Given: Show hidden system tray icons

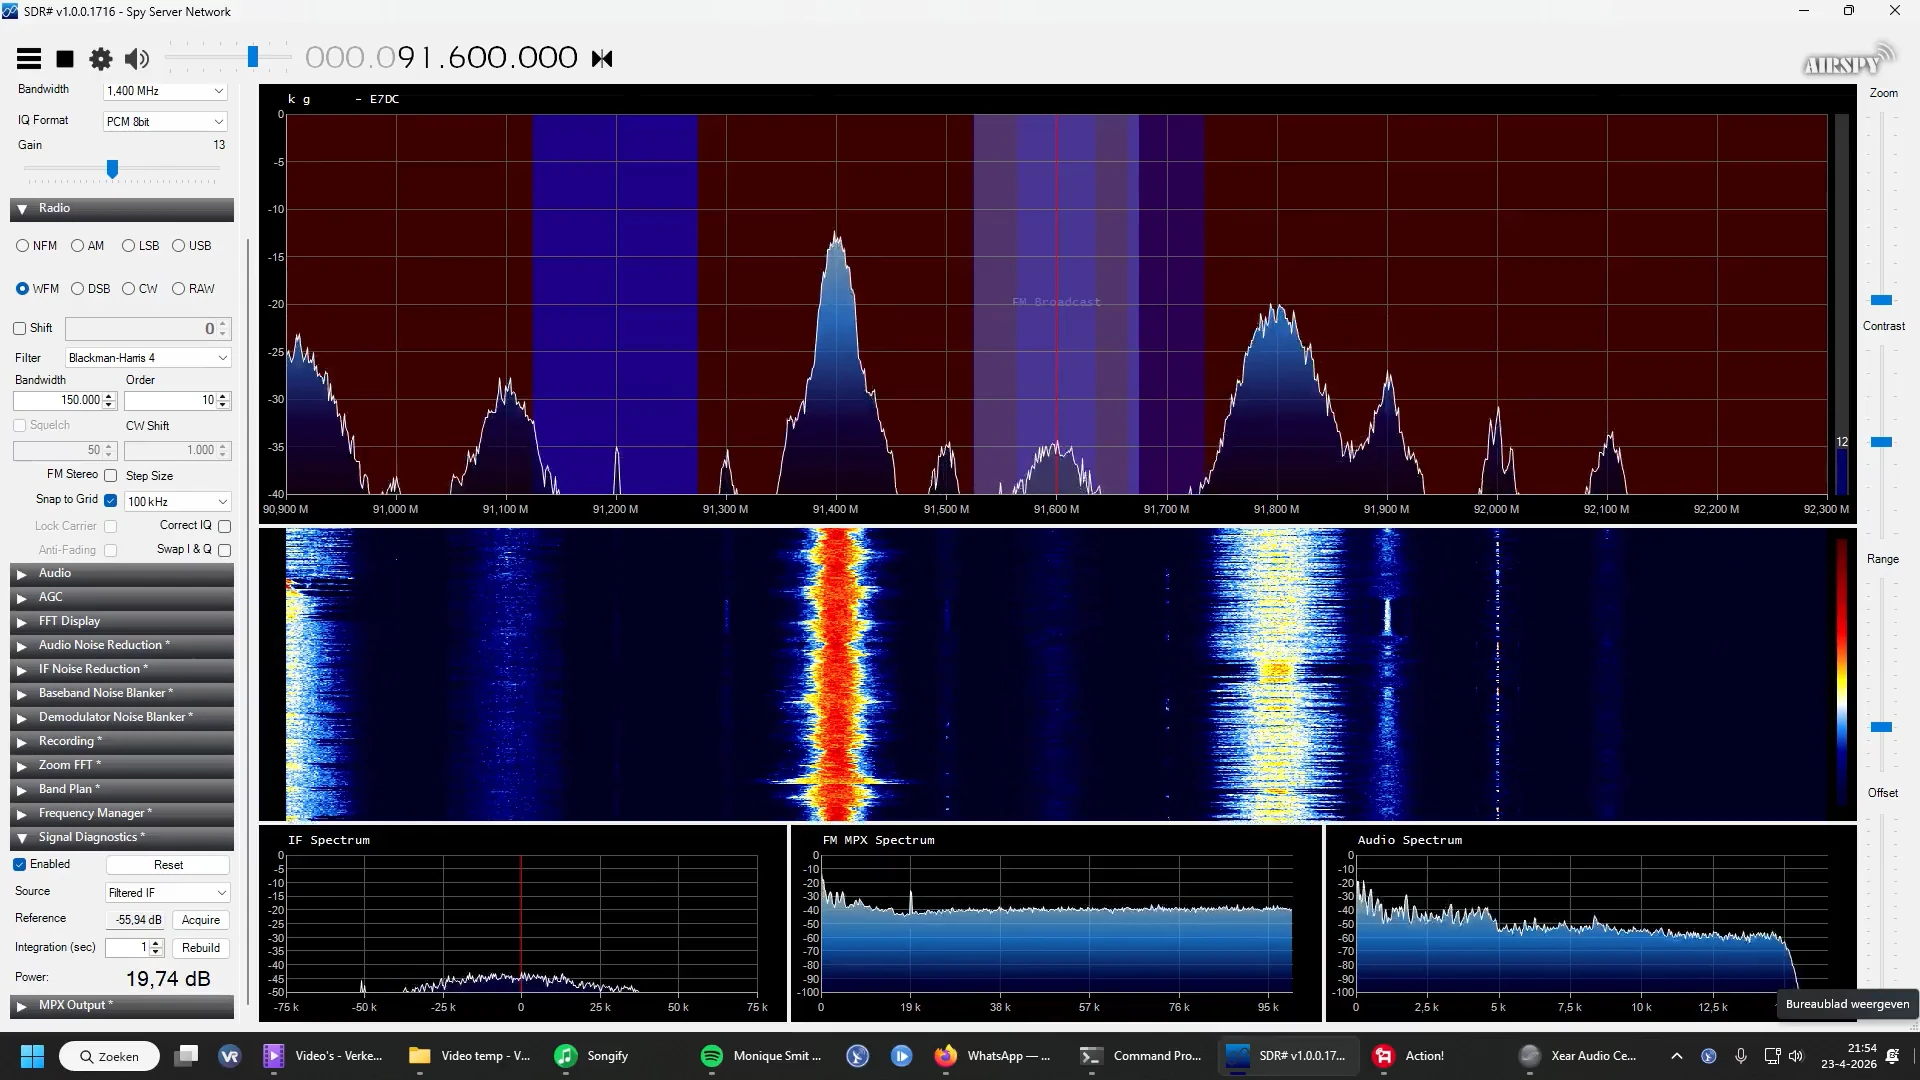Looking at the screenshot, I should [1677, 1056].
